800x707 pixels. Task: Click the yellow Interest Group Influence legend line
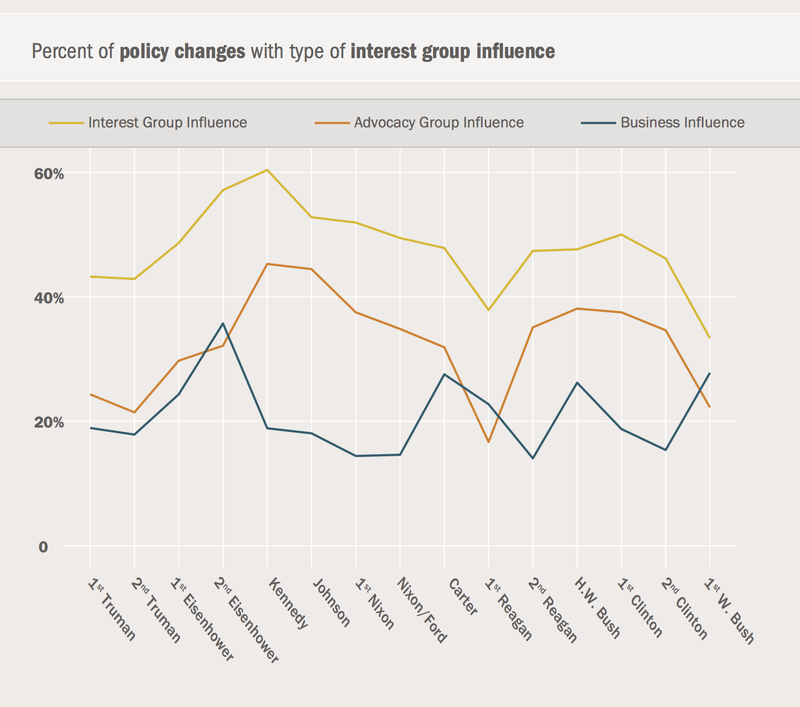tap(65, 123)
